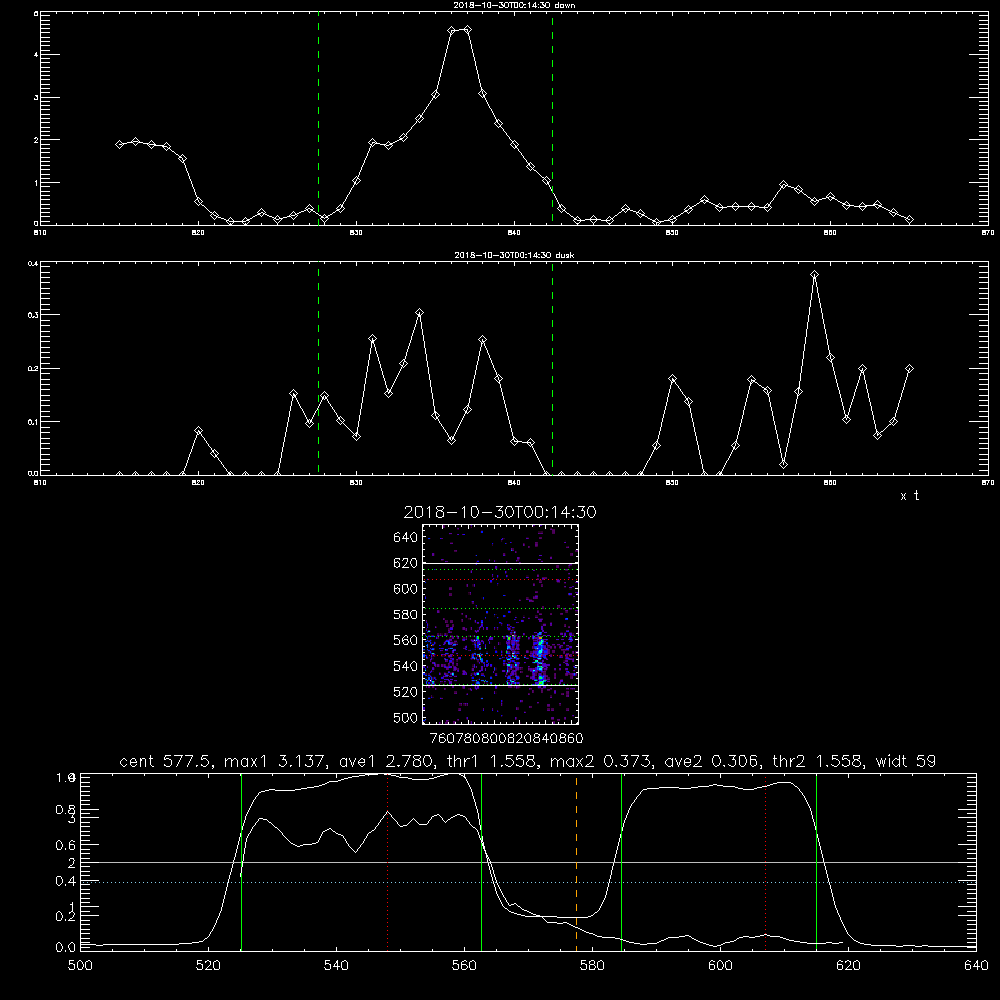The width and height of the screenshot is (1000, 1000).
Task: Click the green dashed line near 842 in dawn plot
Action: coord(552,118)
